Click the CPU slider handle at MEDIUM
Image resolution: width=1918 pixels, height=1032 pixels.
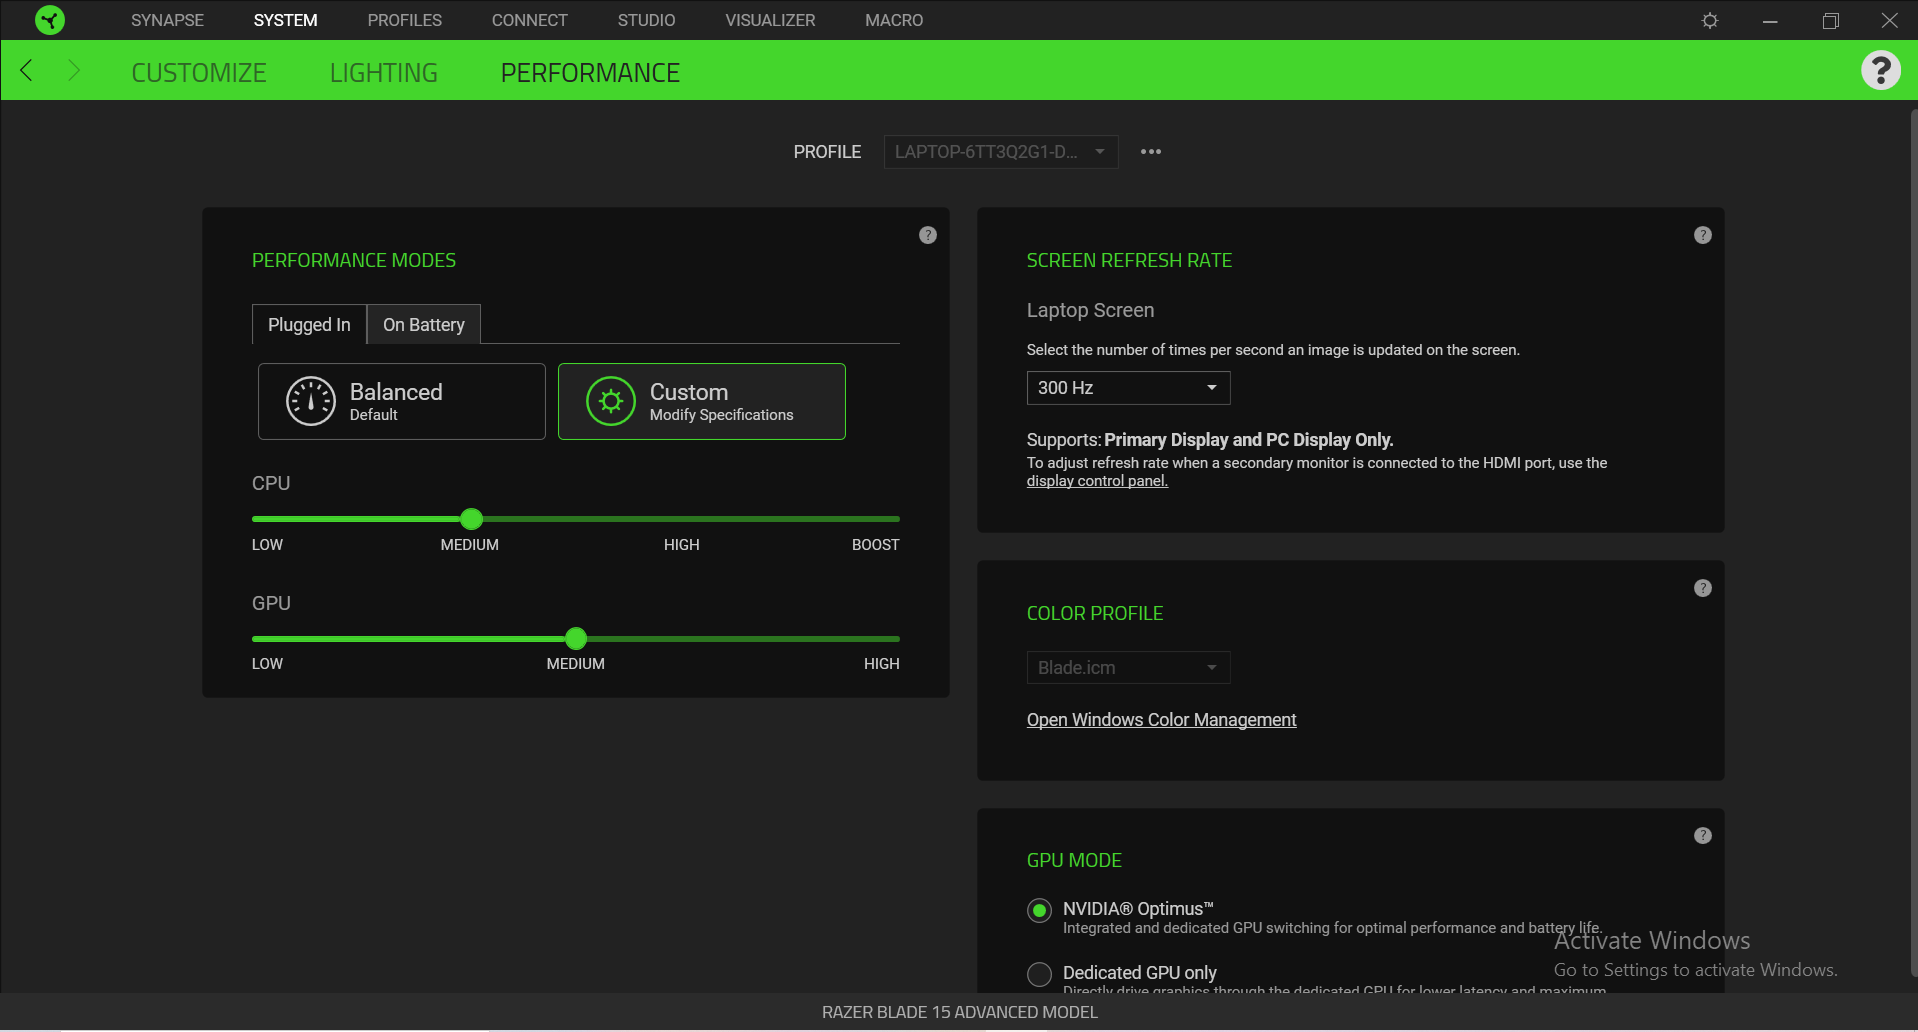[x=472, y=519]
